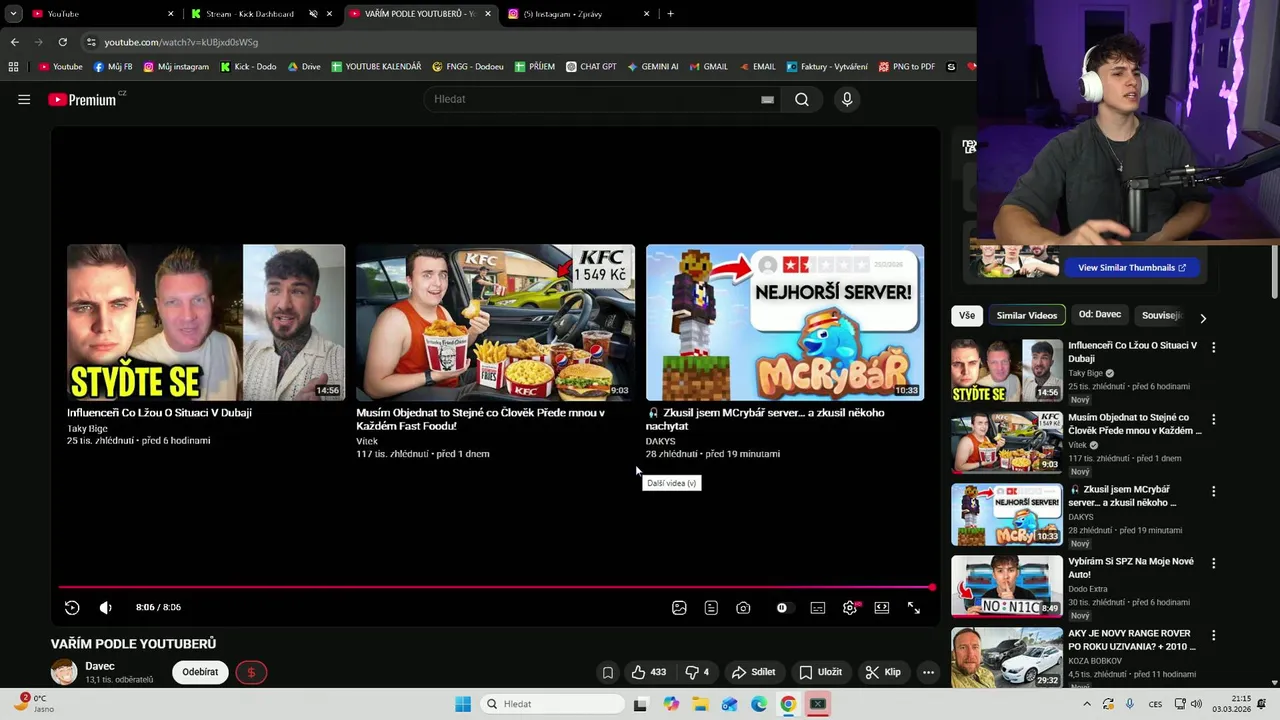Open the on-screen keyboard icon in search box
Image resolution: width=1280 pixels, height=720 pixels.
pyautogui.click(x=767, y=100)
